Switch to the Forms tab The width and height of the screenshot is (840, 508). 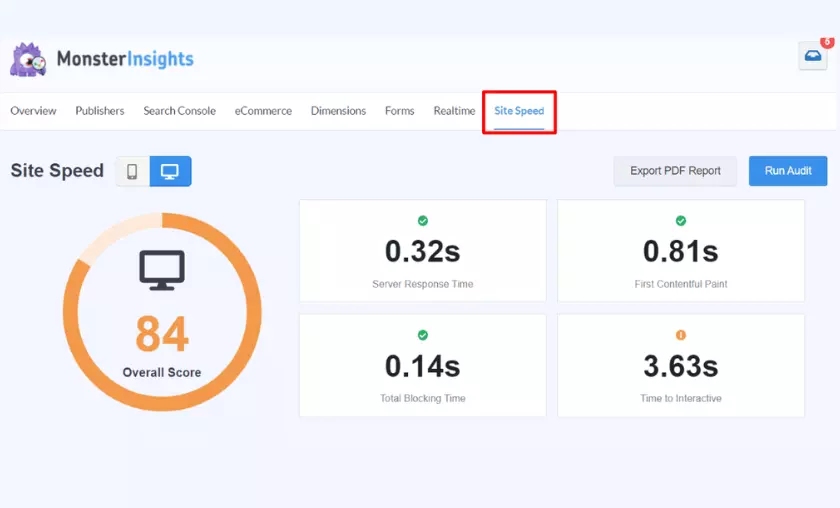(x=400, y=111)
